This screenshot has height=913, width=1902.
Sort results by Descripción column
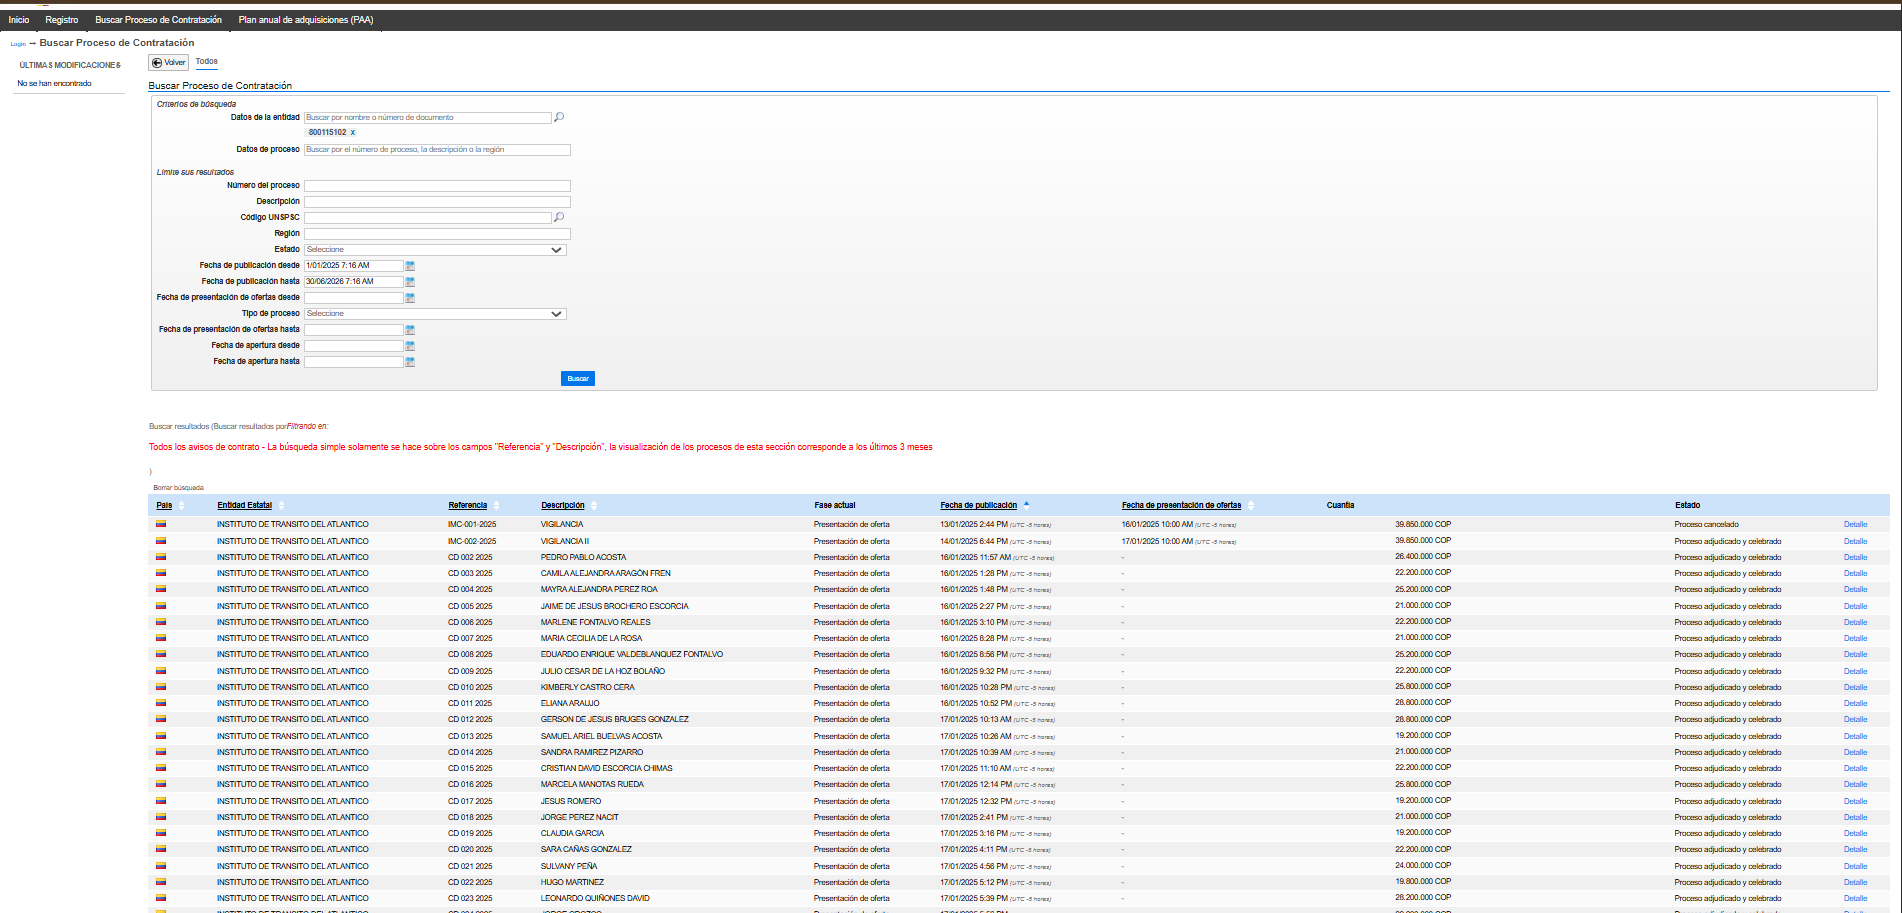coord(562,505)
